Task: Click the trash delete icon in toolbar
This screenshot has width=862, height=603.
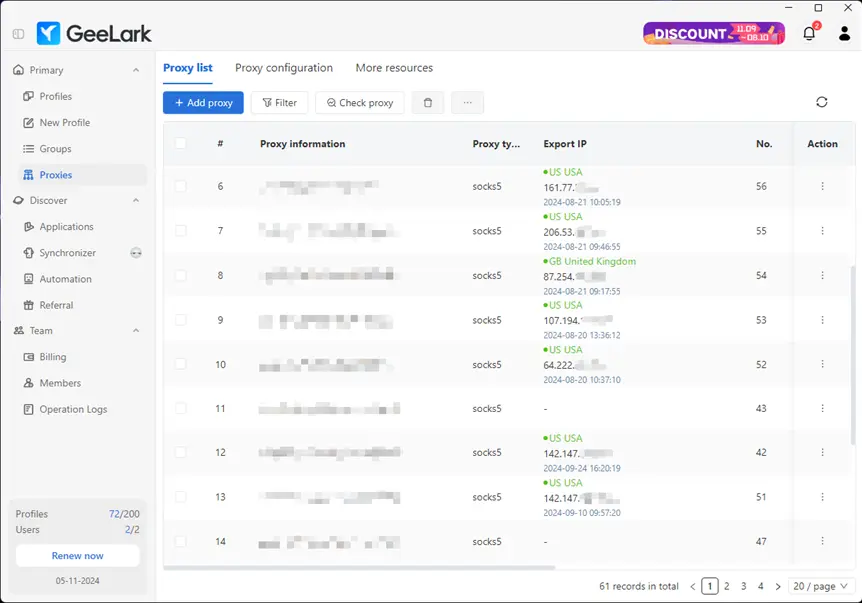Action: click(x=427, y=103)
